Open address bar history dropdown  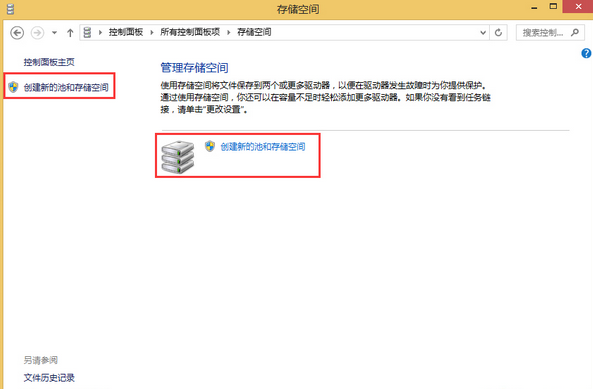coord(483,33)
